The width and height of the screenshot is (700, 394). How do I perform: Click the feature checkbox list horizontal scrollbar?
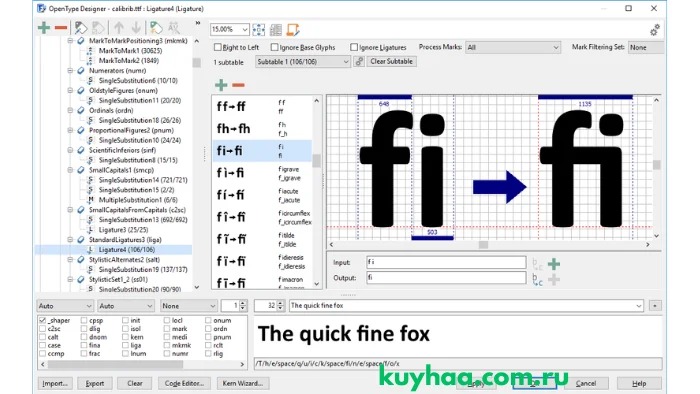tap(142, 365)
